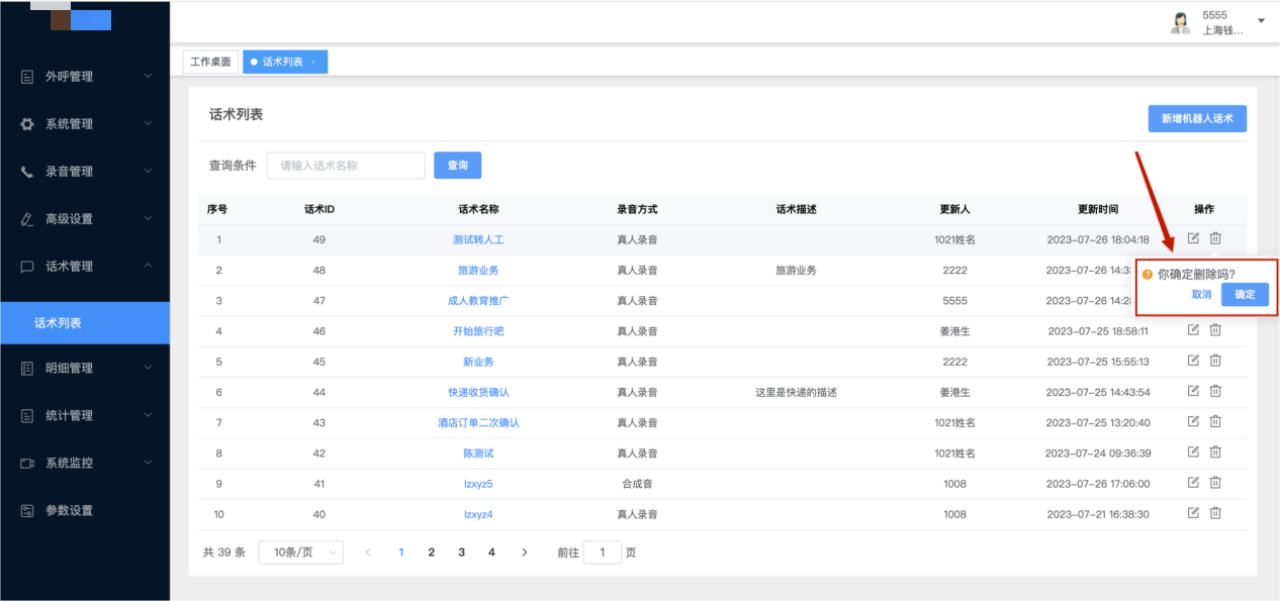The height and width of the screenshot is (601, 1280).
Task: Click the 前往 page jump input
Action: (603, 552)
